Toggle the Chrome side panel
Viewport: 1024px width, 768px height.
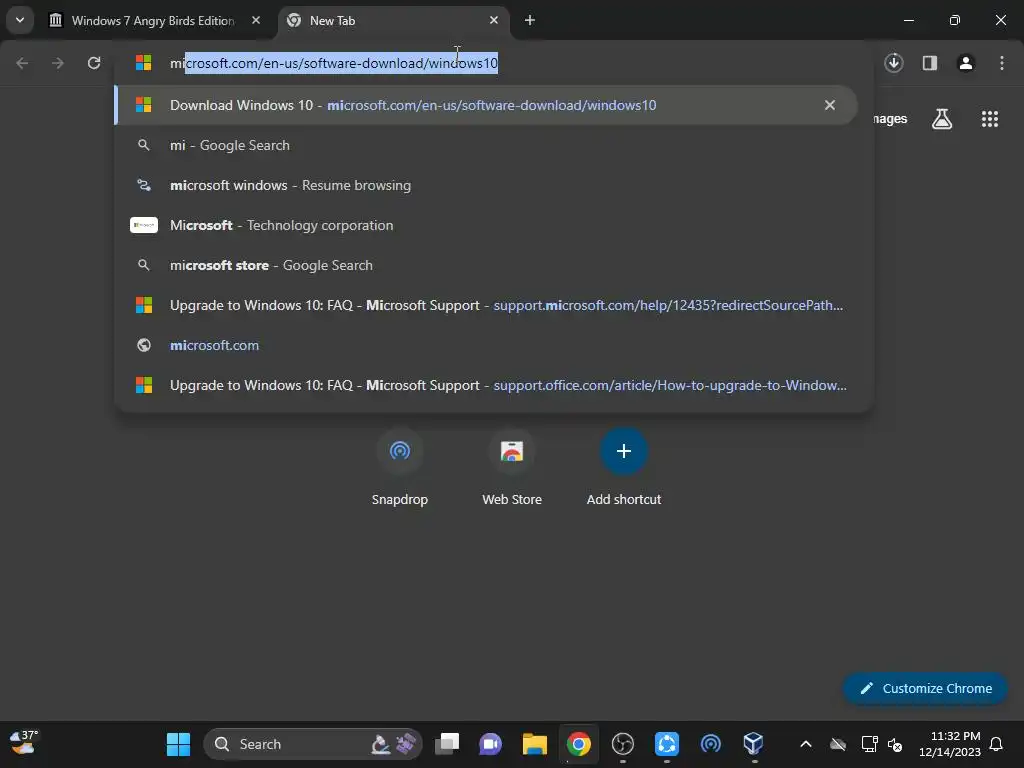coord(929,63)
